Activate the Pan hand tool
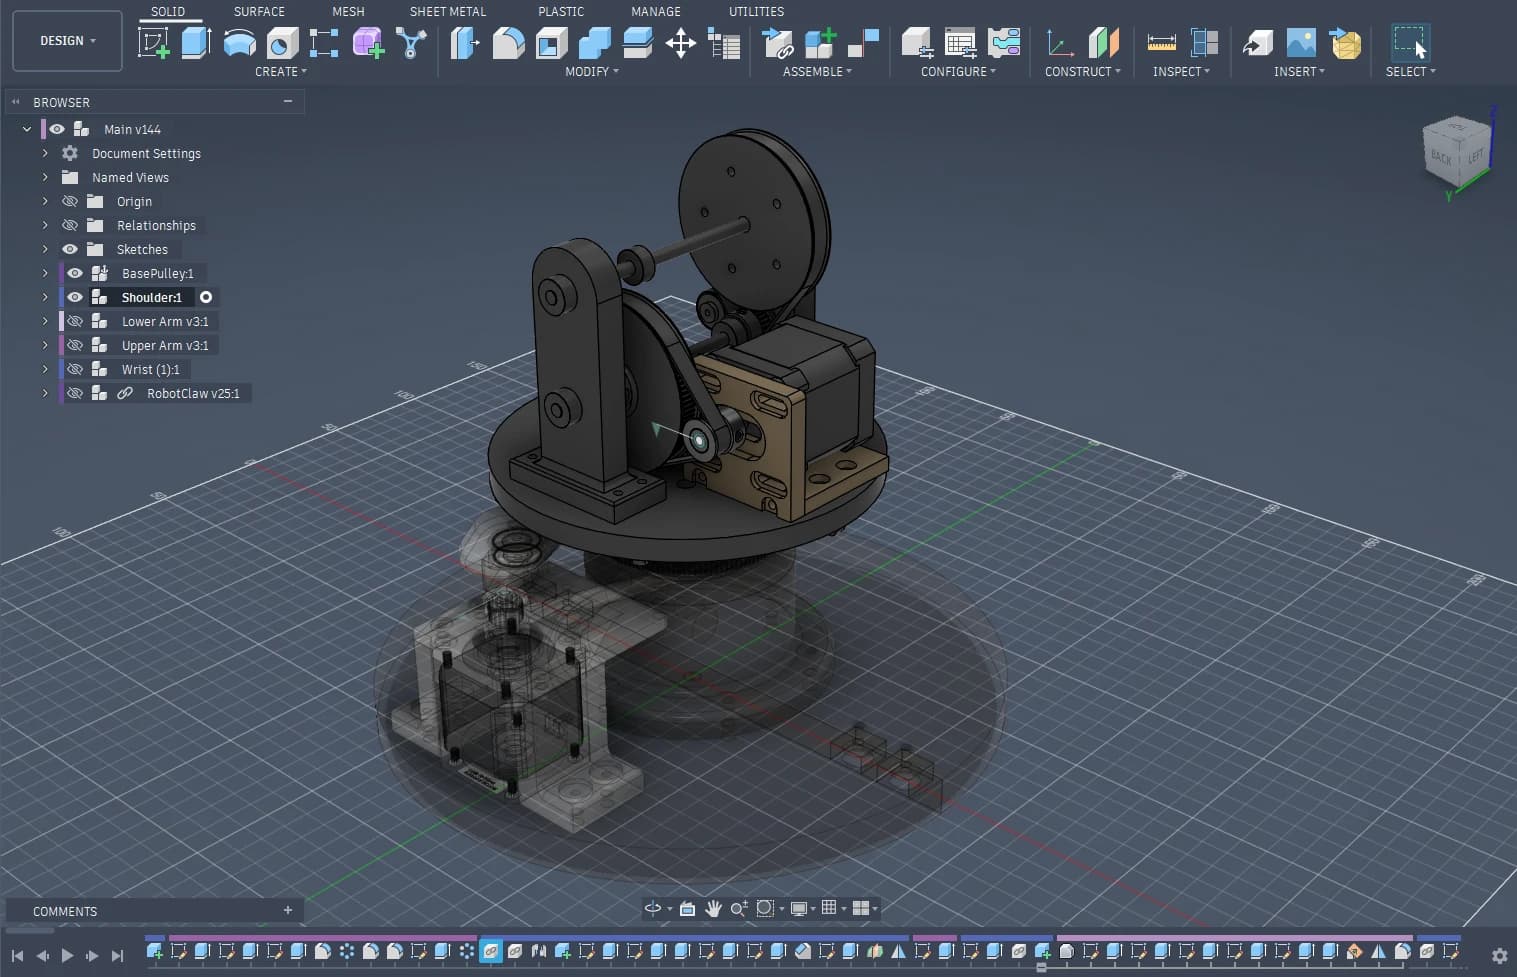Image resolution: width=1517 pixels, height=977 pixels. click(713, 908)
